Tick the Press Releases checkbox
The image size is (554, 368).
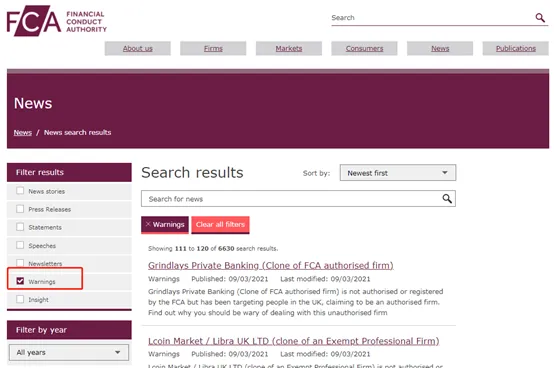[20, 209]
